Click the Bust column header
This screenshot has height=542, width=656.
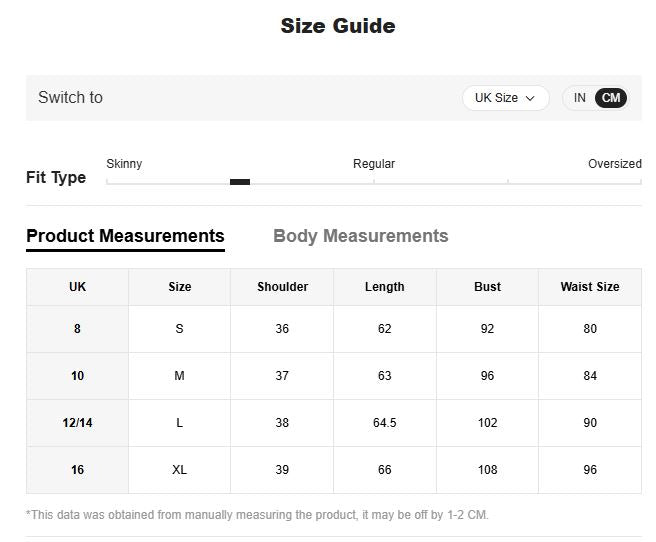tap(487, 287)
